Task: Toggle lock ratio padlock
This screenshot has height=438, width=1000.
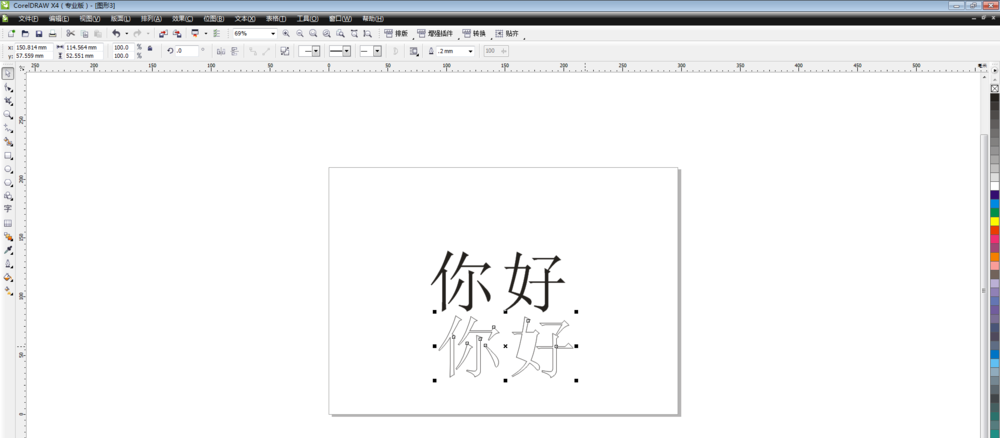Action: coord(150,48)
